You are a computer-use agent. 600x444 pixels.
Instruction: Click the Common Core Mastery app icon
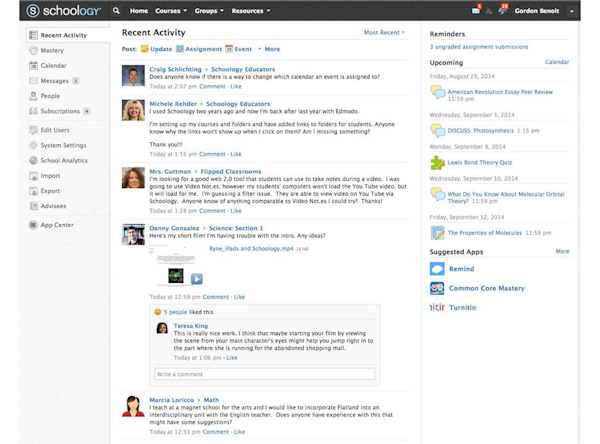click(x=437, y=288)
